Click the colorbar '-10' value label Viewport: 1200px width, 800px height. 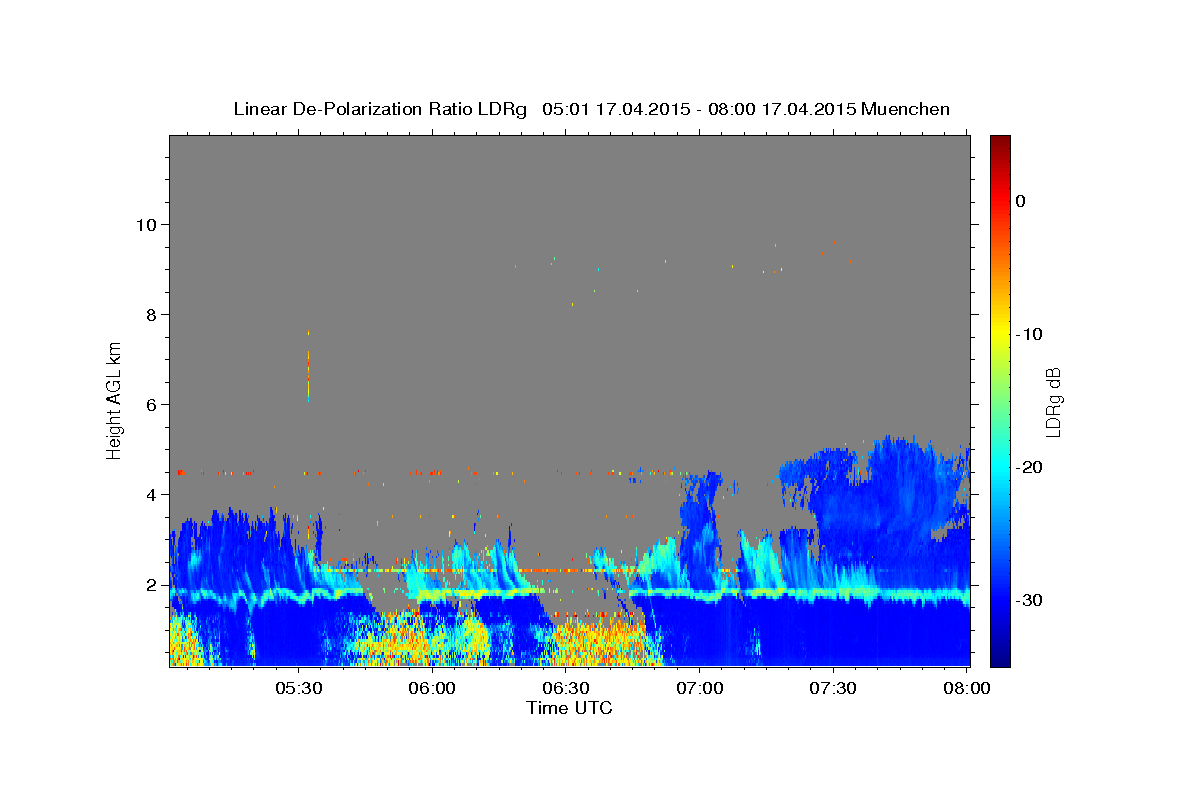pyautogui.click(x=1029, y=334)
